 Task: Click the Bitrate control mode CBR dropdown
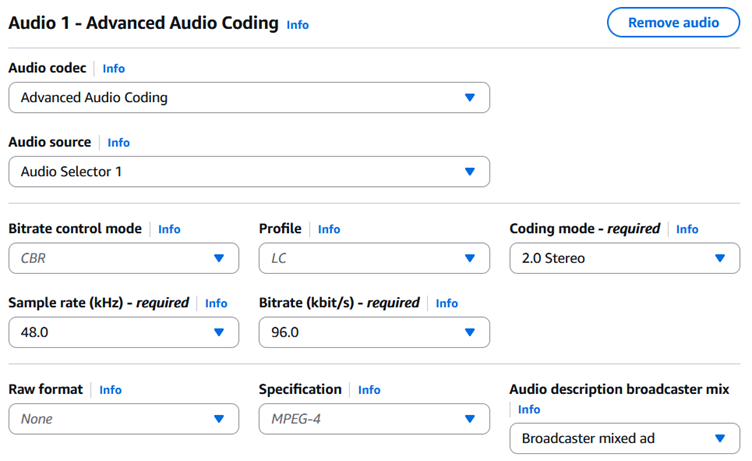(x=123, y=258)
